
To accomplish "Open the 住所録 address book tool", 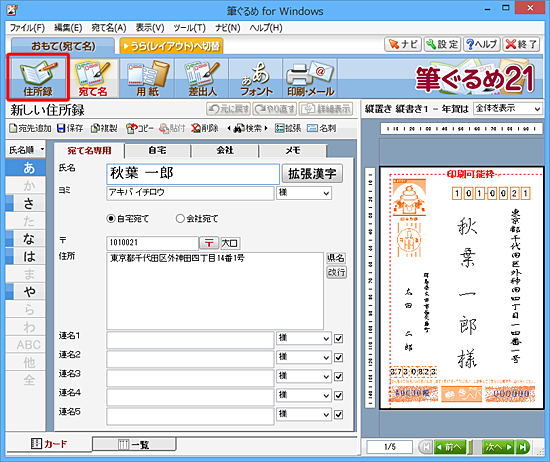I will click(38, 78).
